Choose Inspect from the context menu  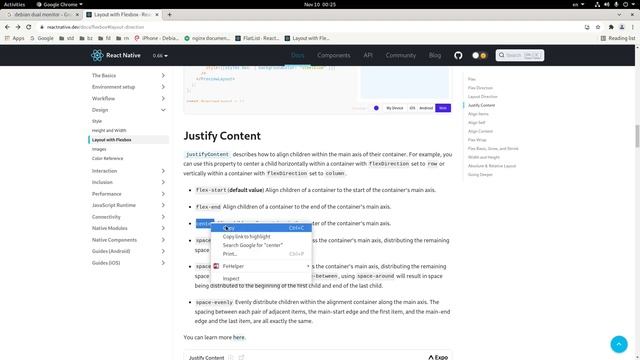[261, 278]
